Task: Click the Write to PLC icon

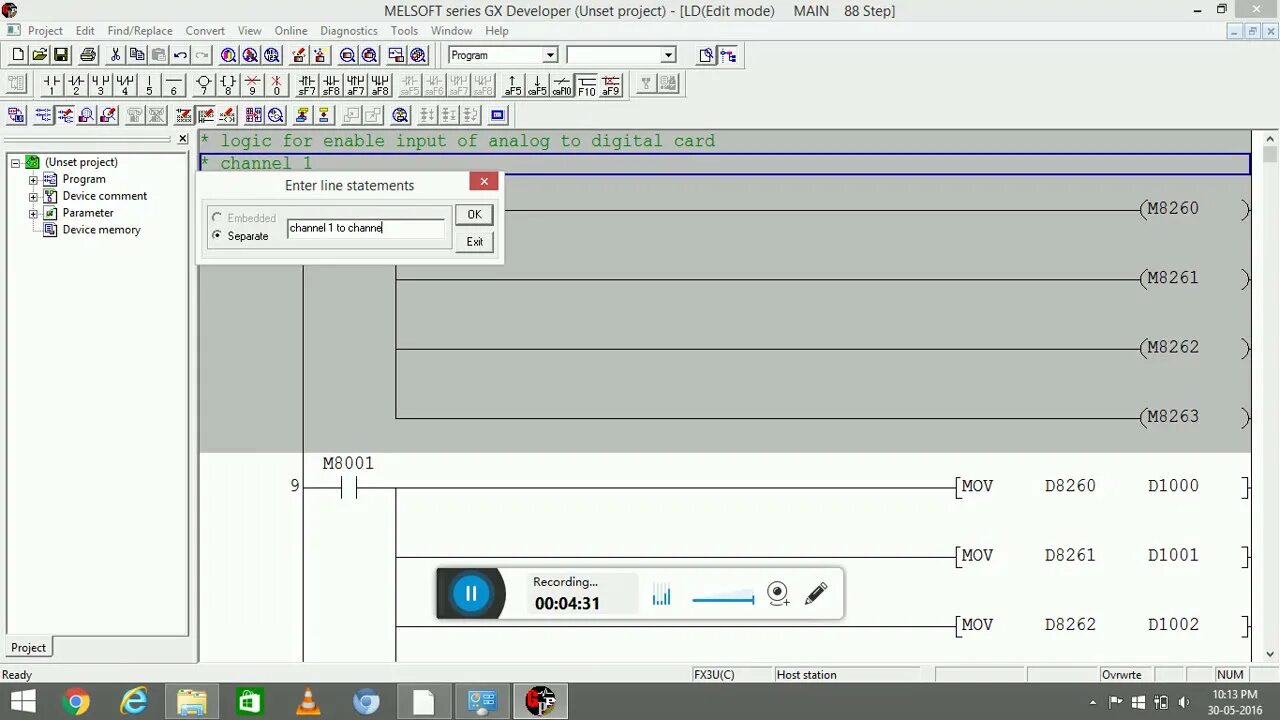Action: pos(299,55)
